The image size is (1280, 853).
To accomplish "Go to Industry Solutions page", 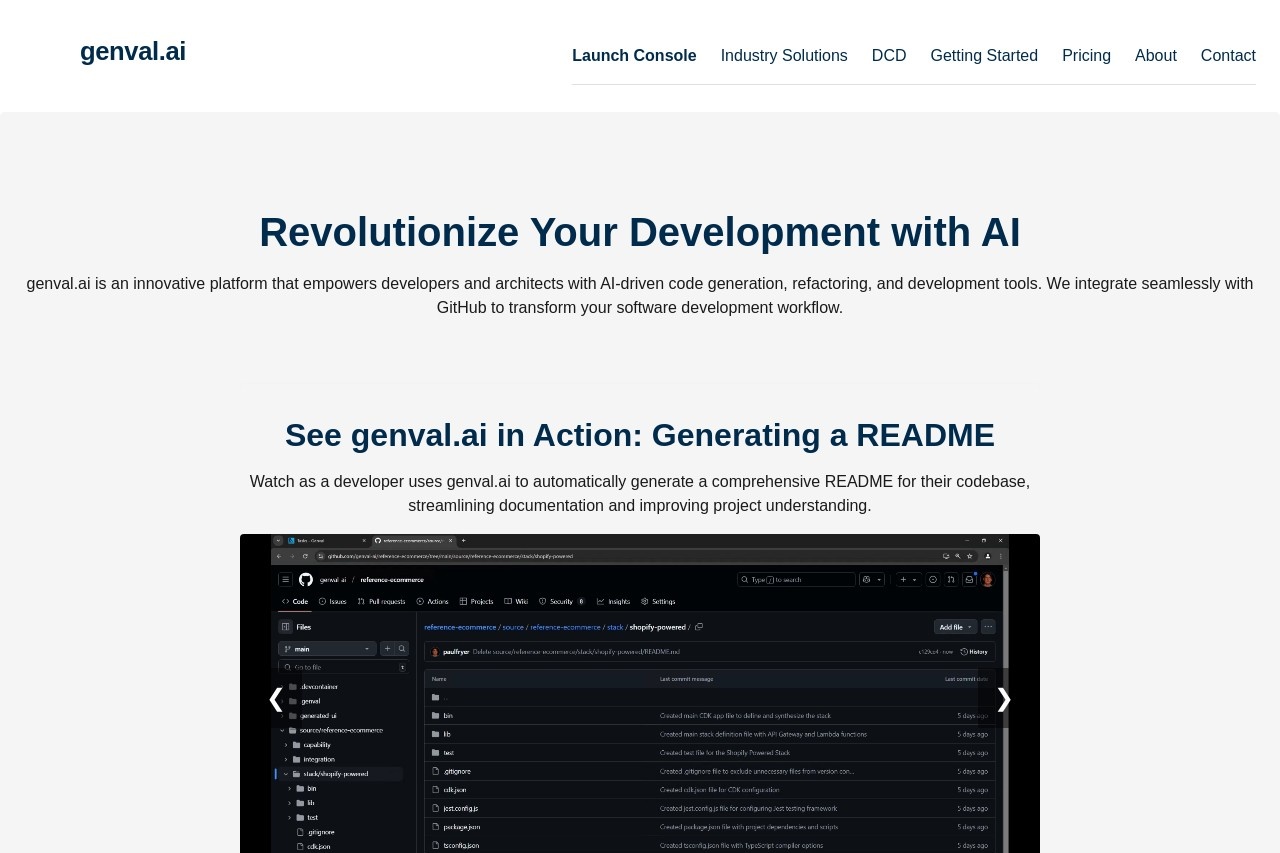I will pyautogui.click(x=784, y=56).
